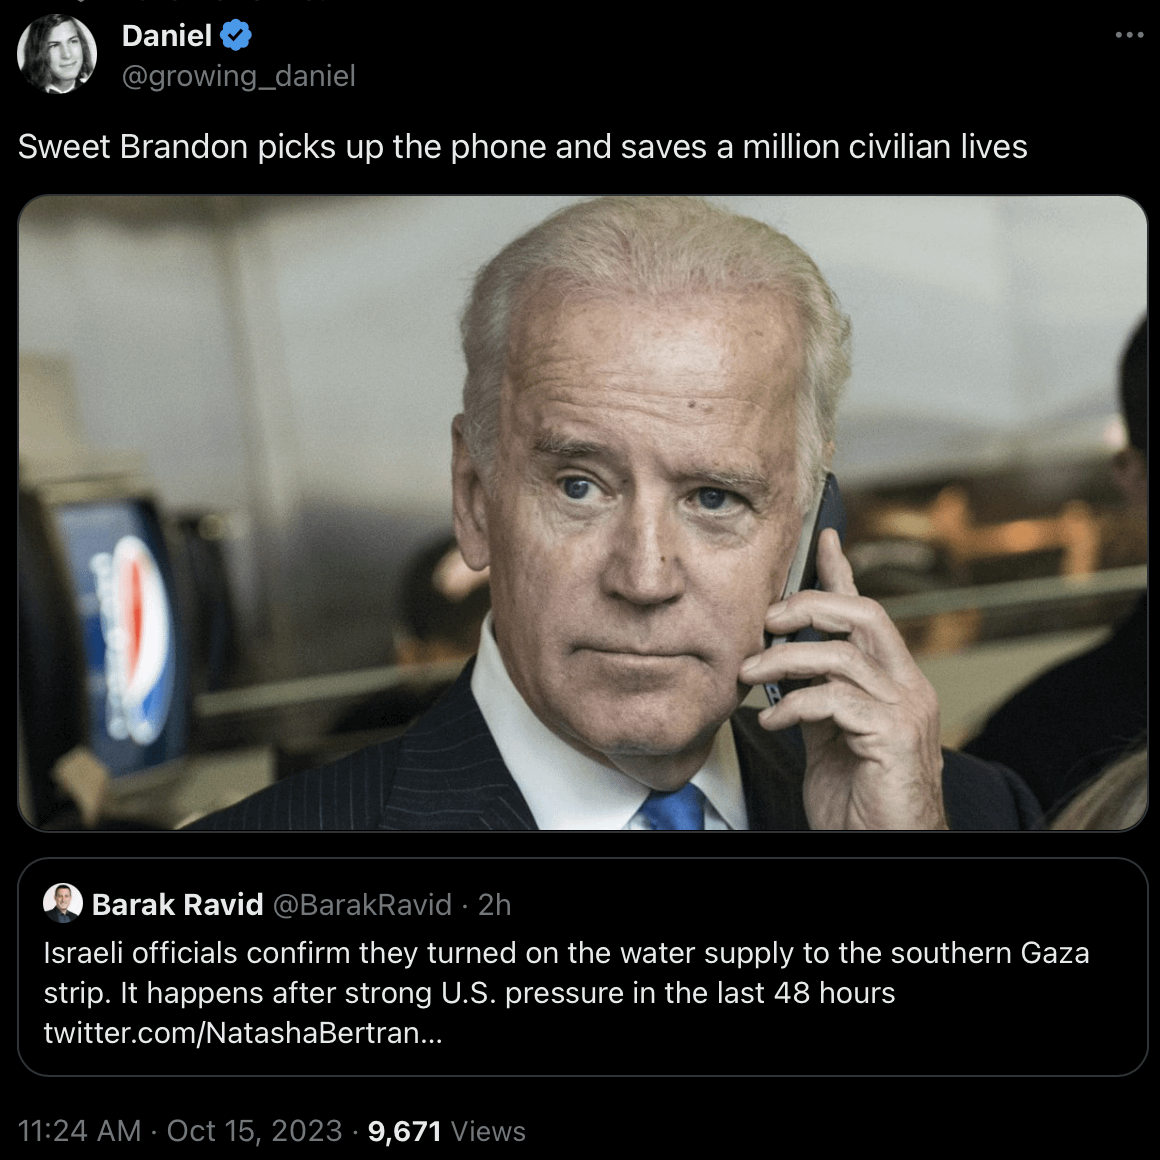Click the phone held in the photo
The height and width of the screenshot is (1160, 1160).
pos(816,560)
